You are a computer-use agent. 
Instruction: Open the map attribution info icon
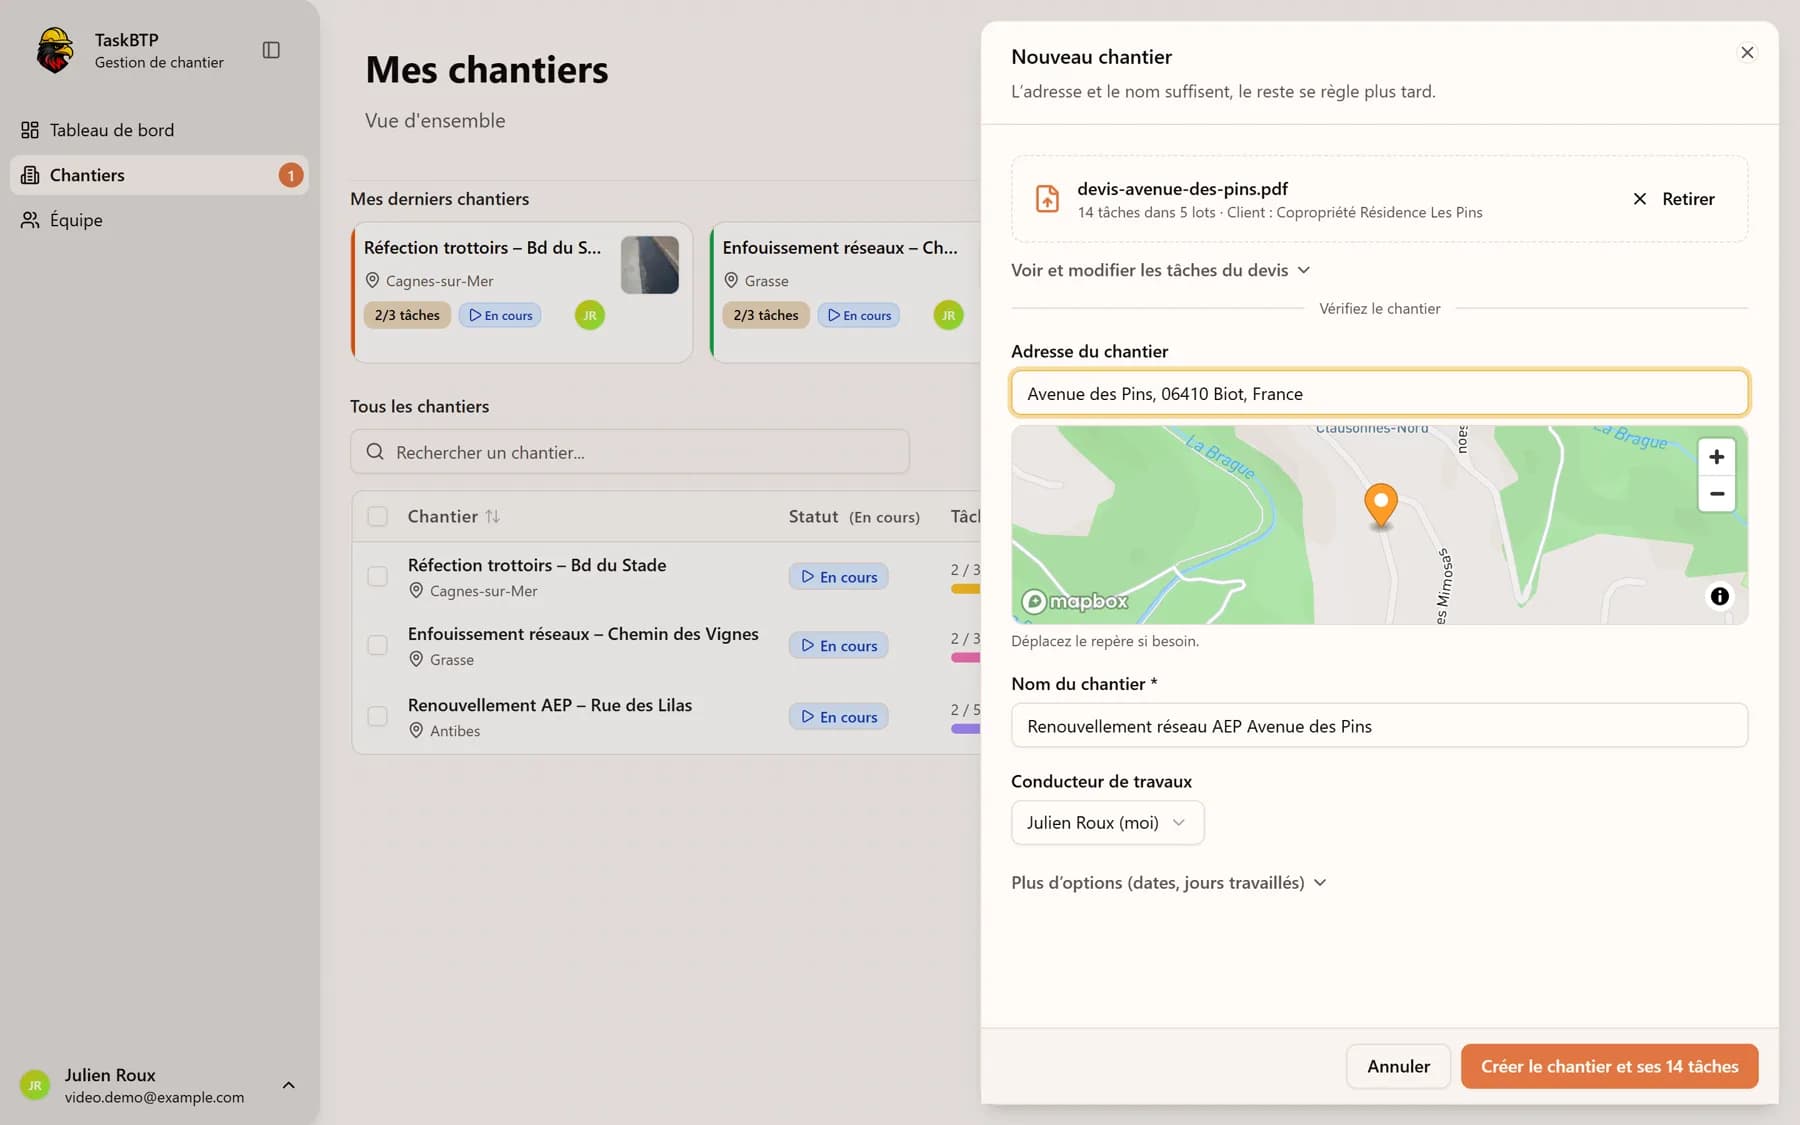(x=1719, y=597)
